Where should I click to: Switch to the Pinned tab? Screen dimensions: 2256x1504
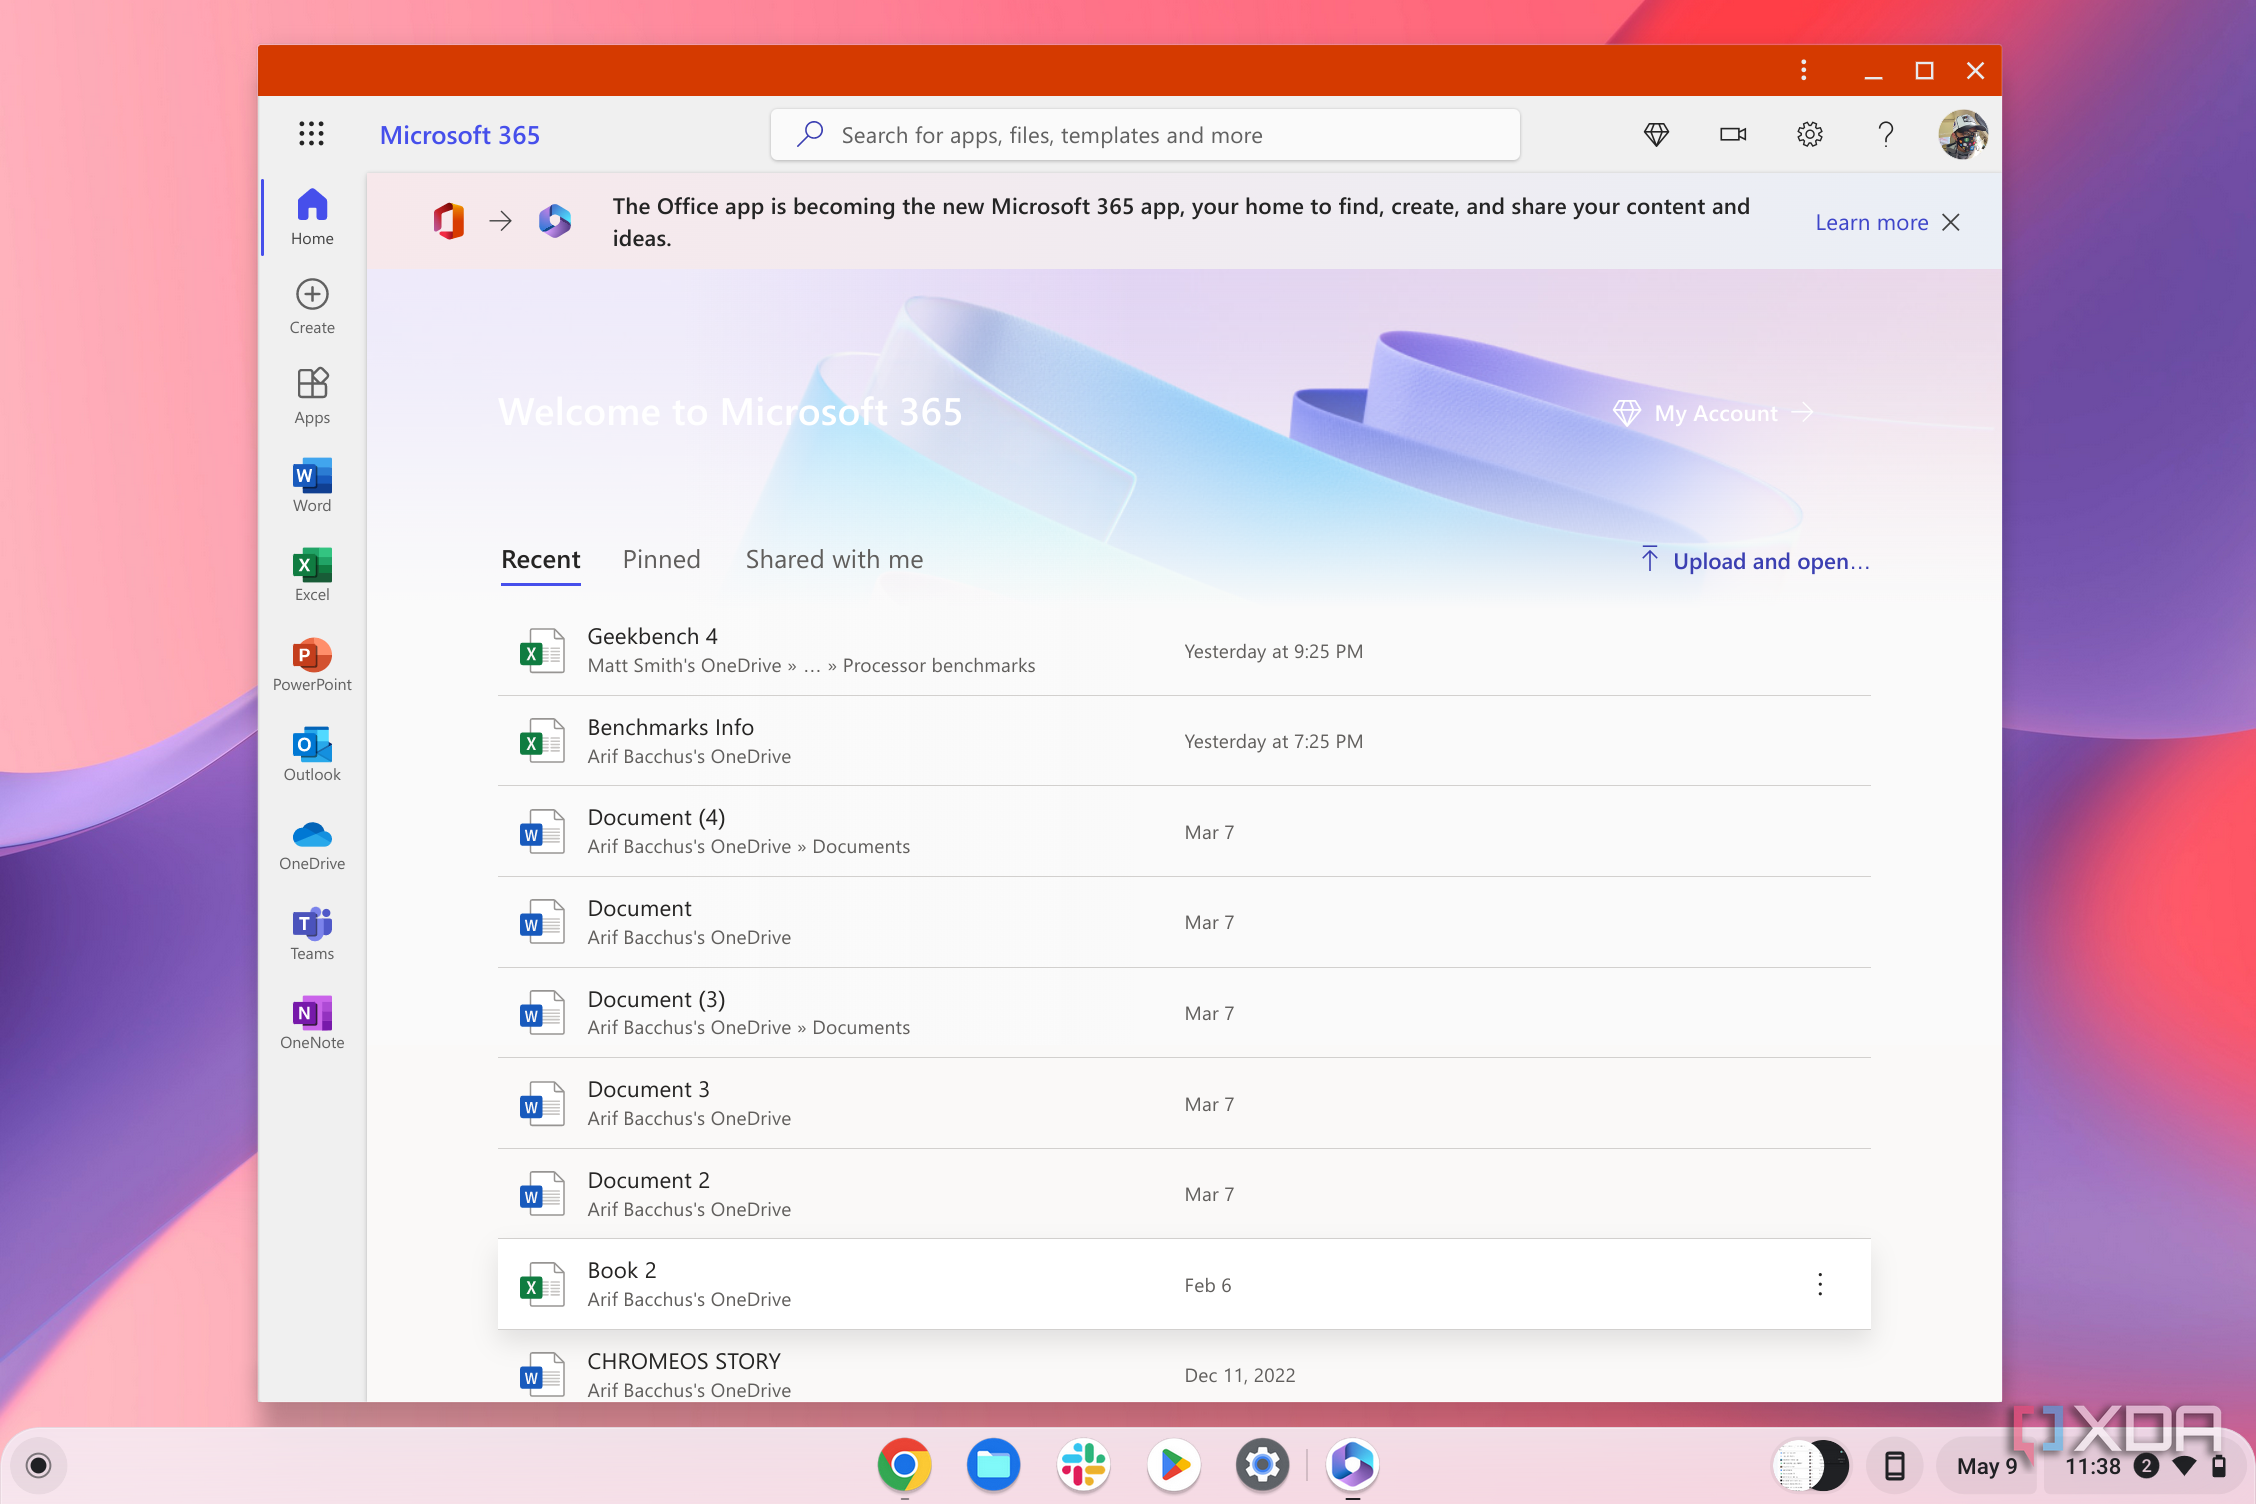coord(661,560)
